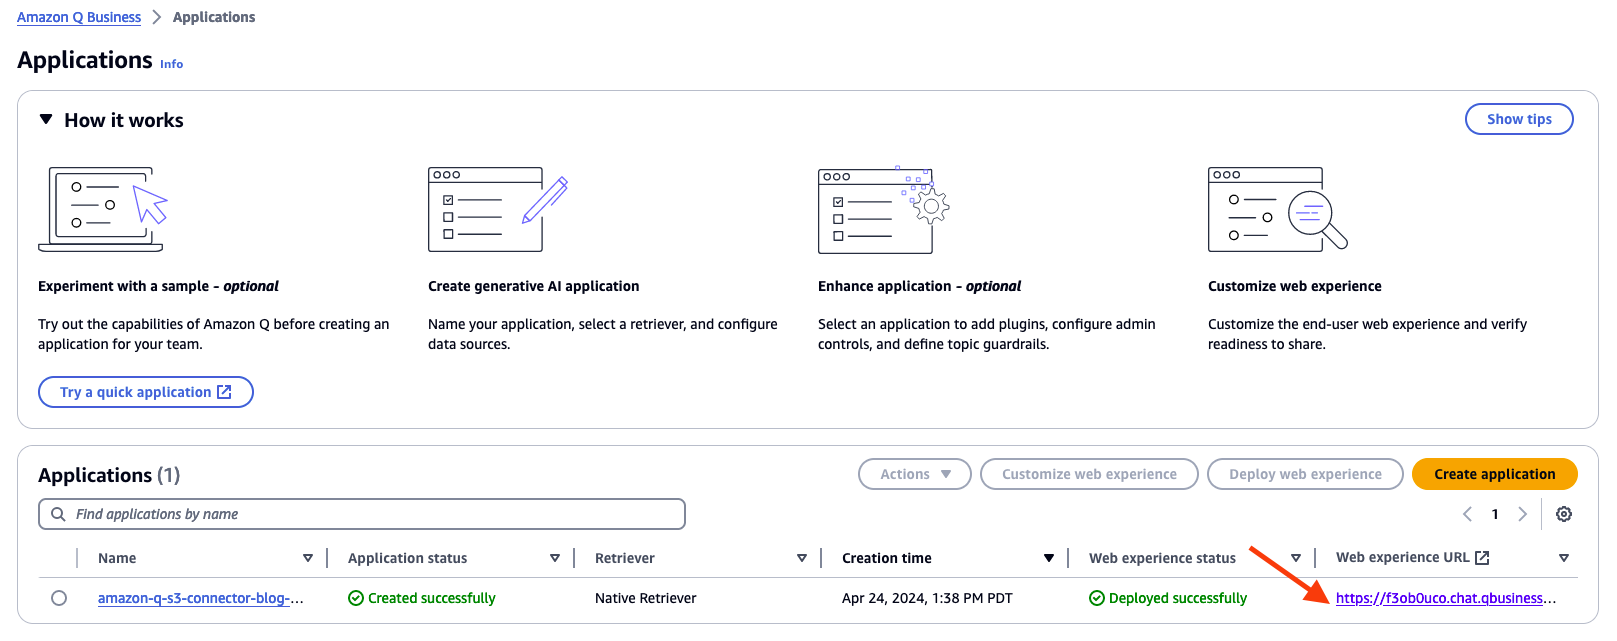The height and width of the screenshot is (641, 1617).
Task: Click the Create generative AI application heading
Action: click(x=534, y=286)
